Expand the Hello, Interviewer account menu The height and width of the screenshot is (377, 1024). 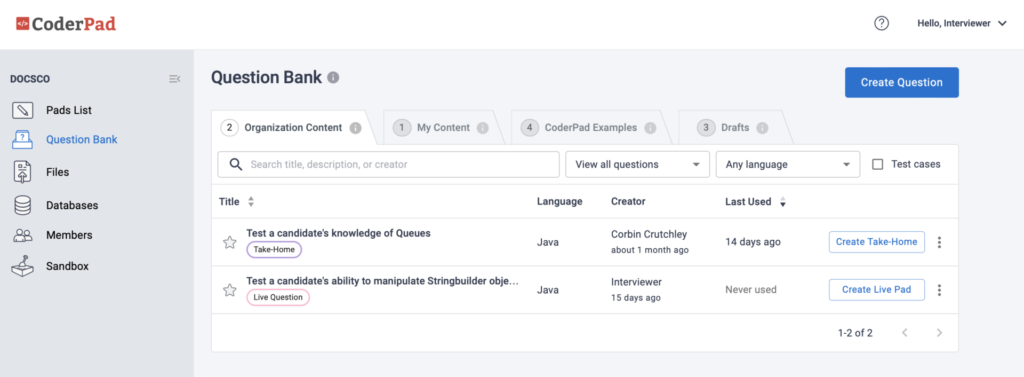(963, 24)
